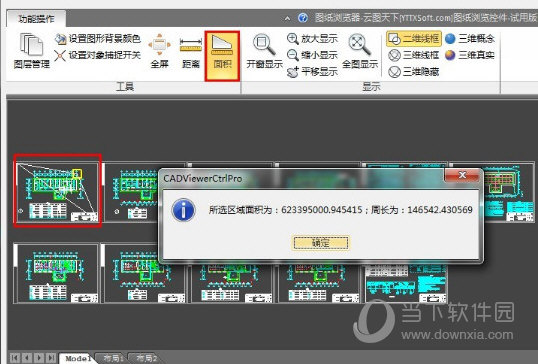Switch to 布局1 layout tab
Viewport: 538px width, 364px height.
113,359
